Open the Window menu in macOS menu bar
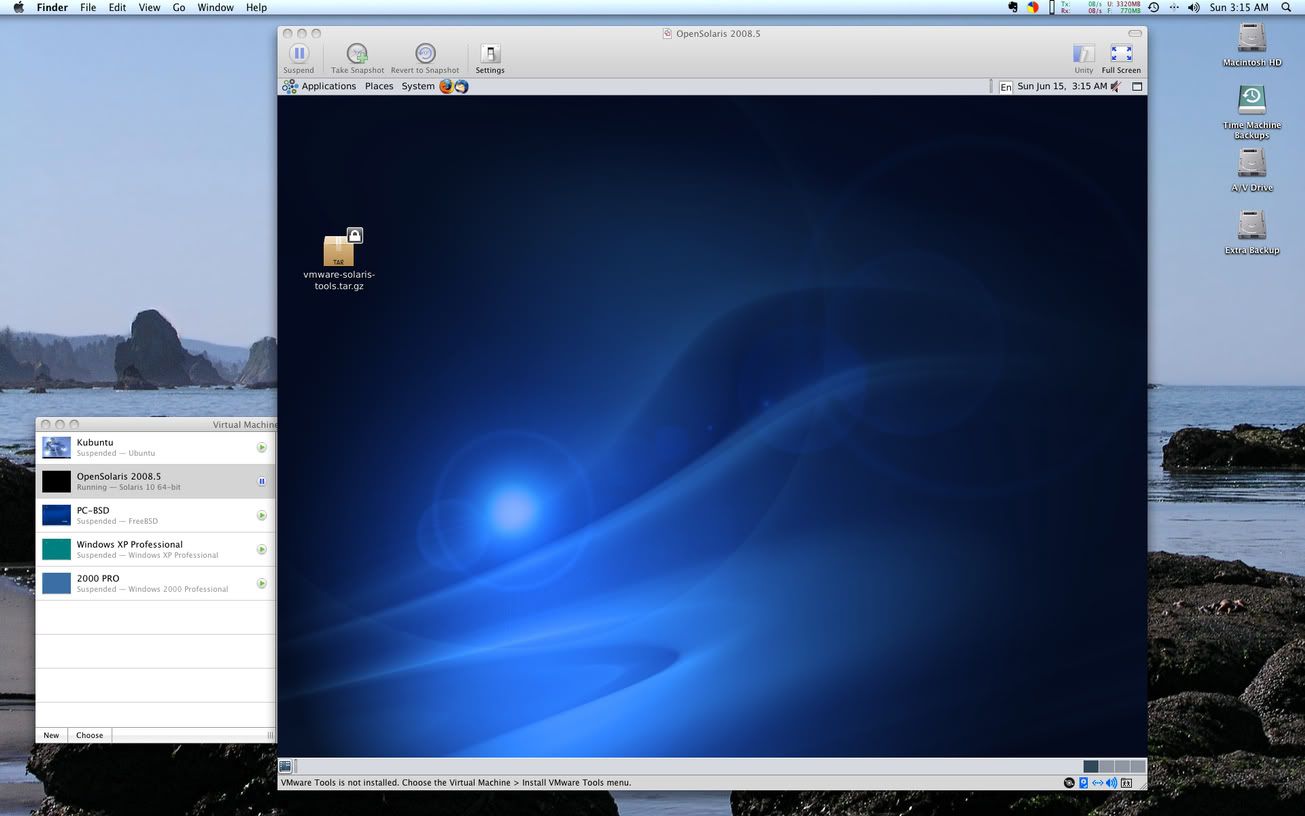 coord(215,7)
